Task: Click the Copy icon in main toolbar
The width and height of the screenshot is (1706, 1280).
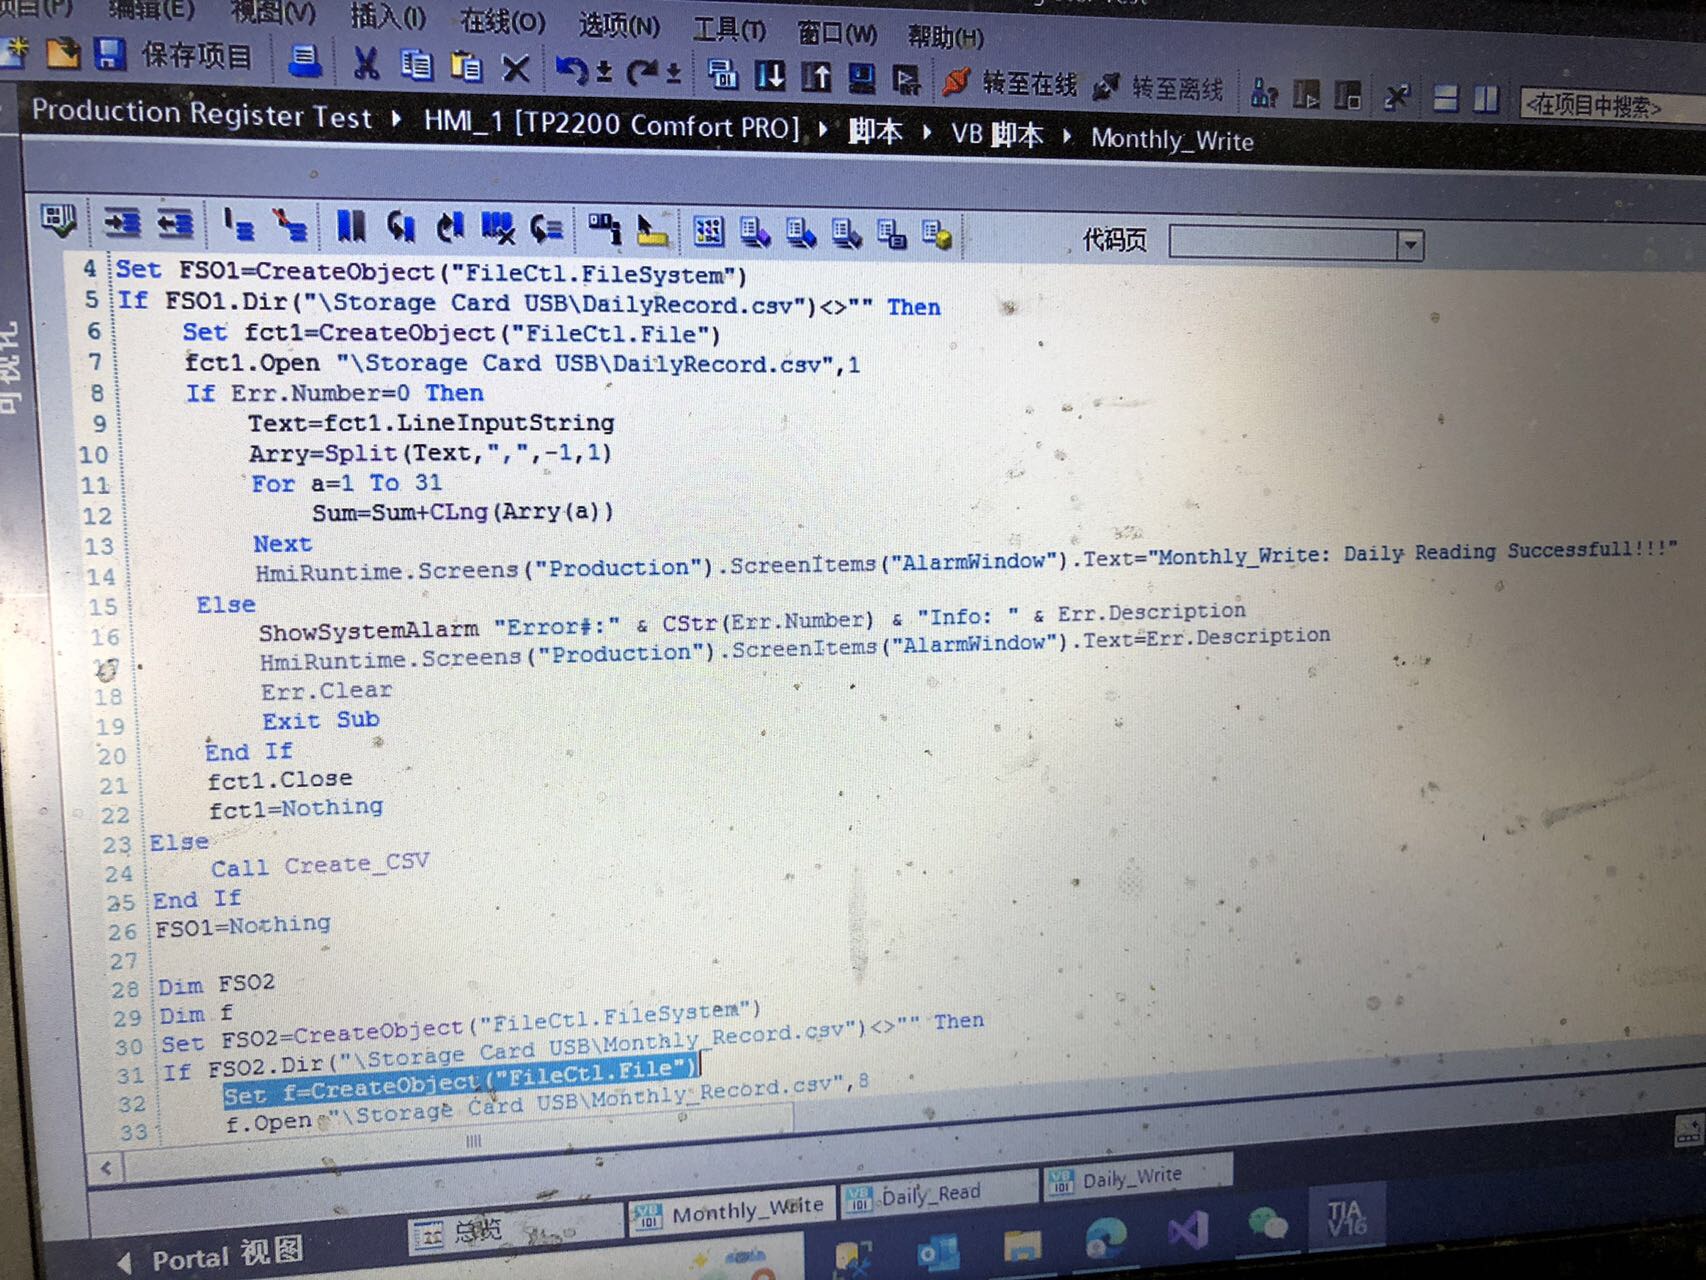Action: (416, 65)
